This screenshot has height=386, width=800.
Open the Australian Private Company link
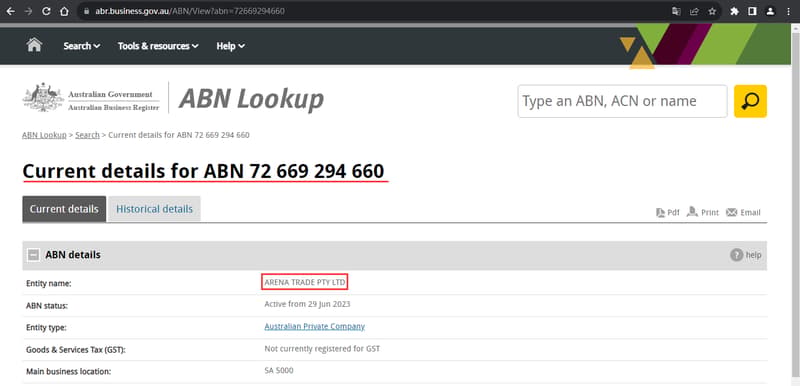[x=314, y=326]
